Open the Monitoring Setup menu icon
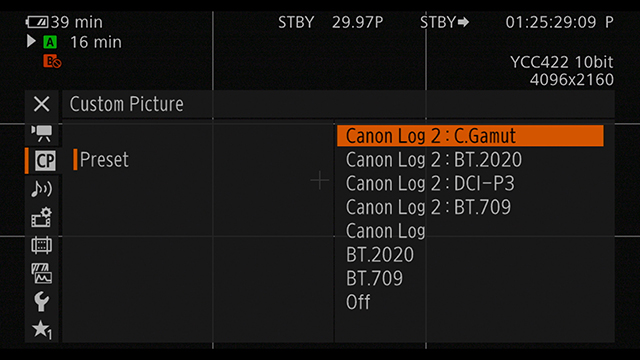The height and width of the screenshot is (360, 640). [42, 245]
